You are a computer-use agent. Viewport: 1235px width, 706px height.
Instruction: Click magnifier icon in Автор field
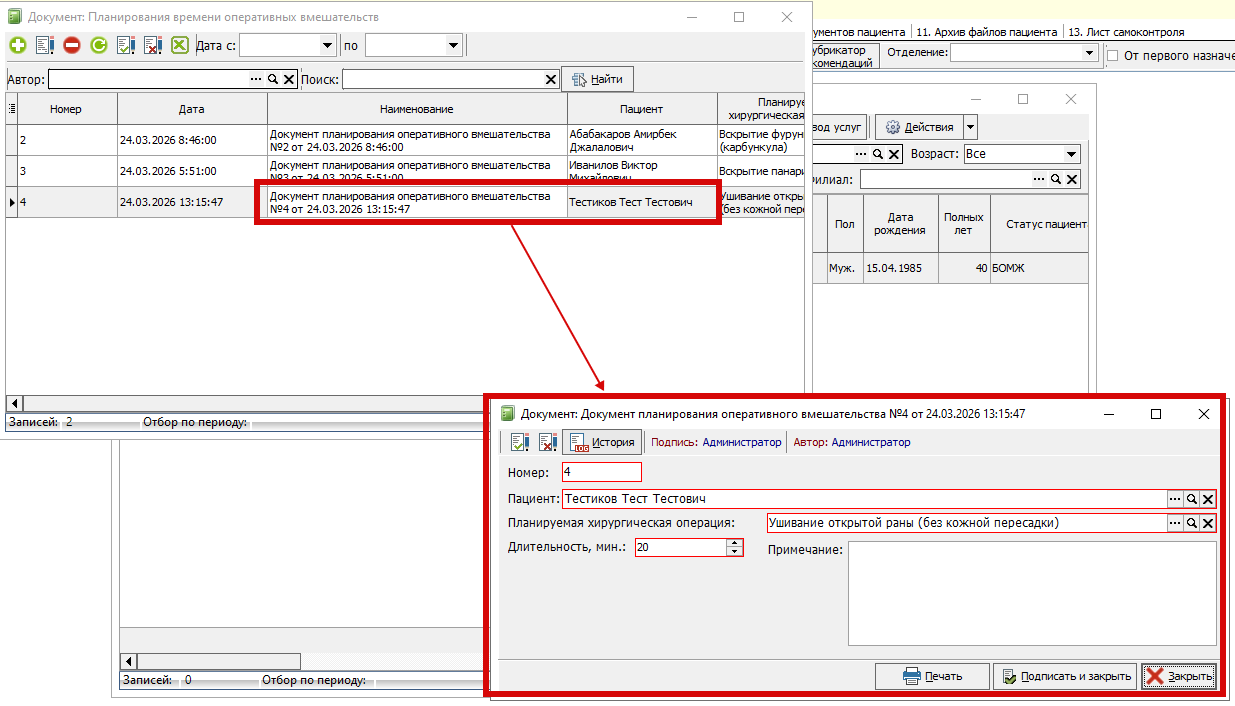coord(272,79)
